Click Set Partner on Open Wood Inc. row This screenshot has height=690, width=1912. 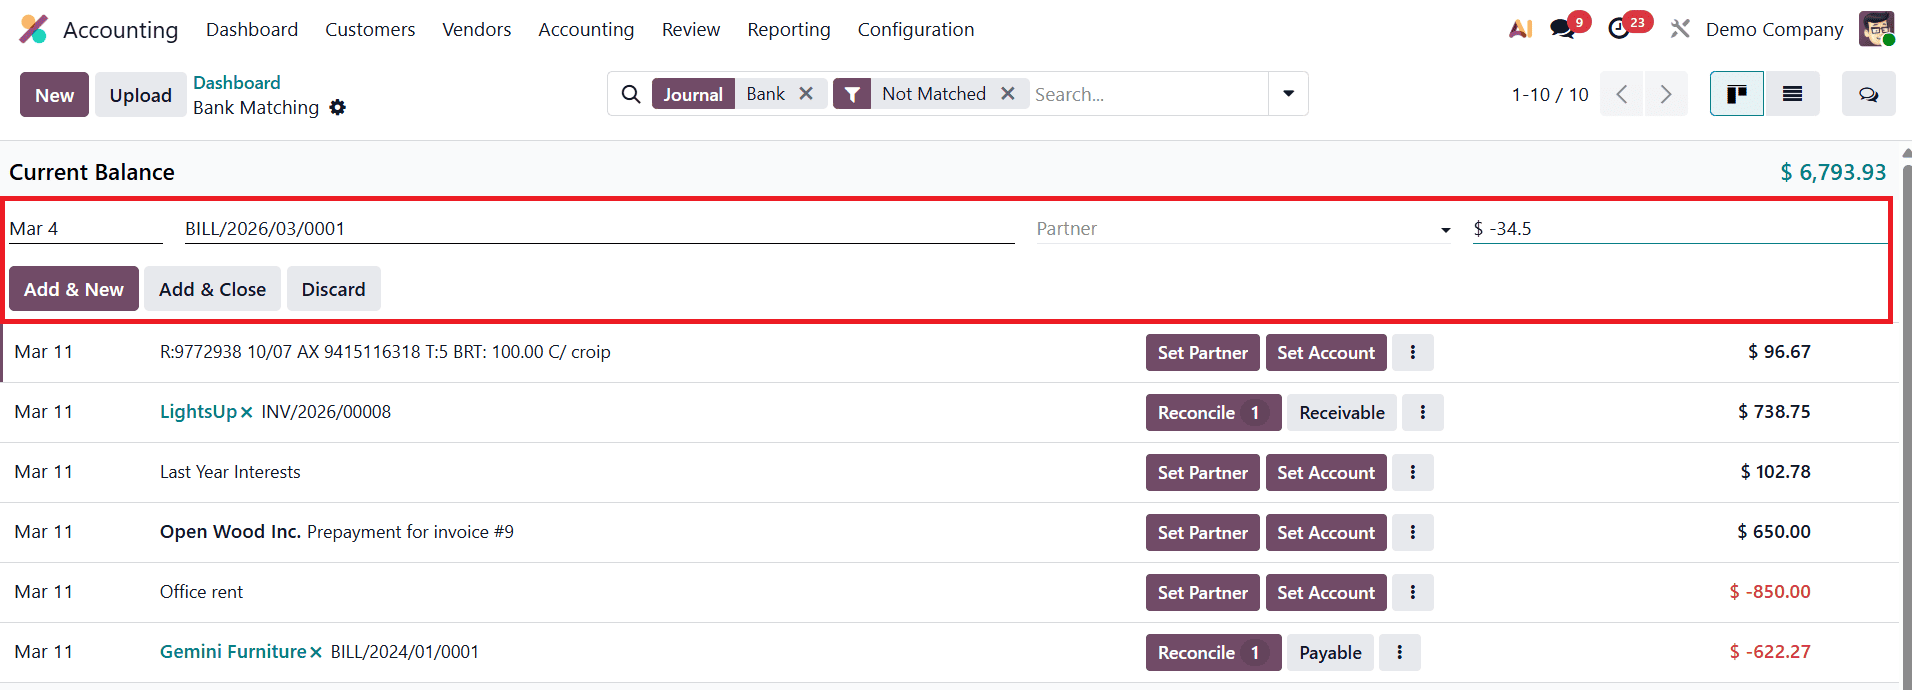click(x=1203, y=532)
